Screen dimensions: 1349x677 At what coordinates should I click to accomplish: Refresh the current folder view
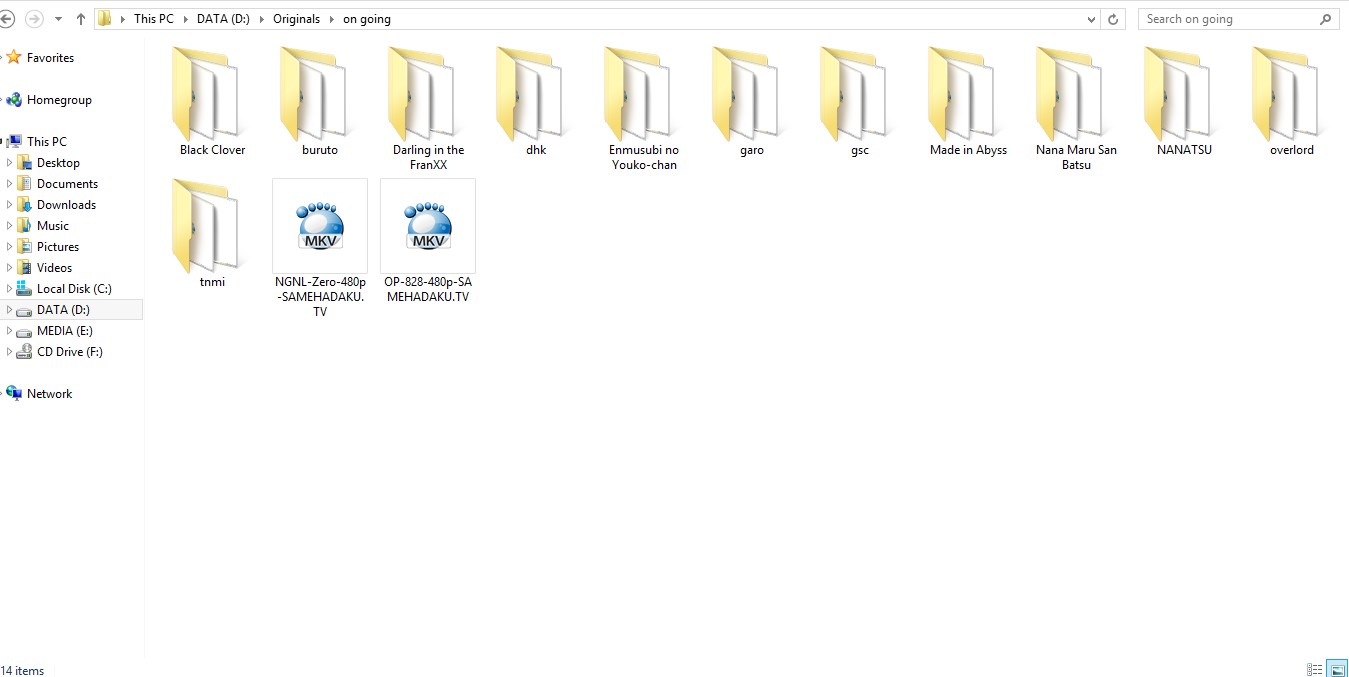[1113, 19]
